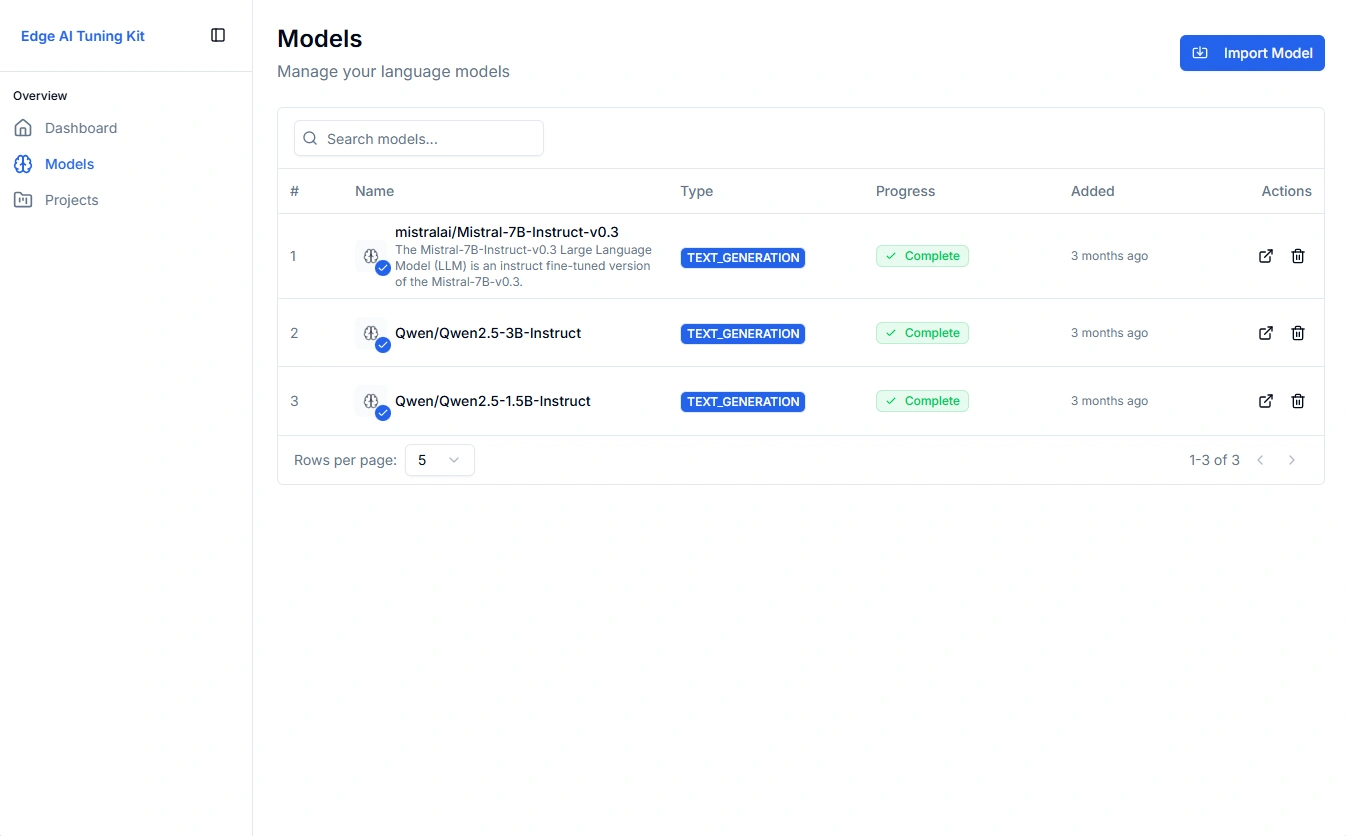
Task: Open the rows per page dropdown
Action: (439, 460)
